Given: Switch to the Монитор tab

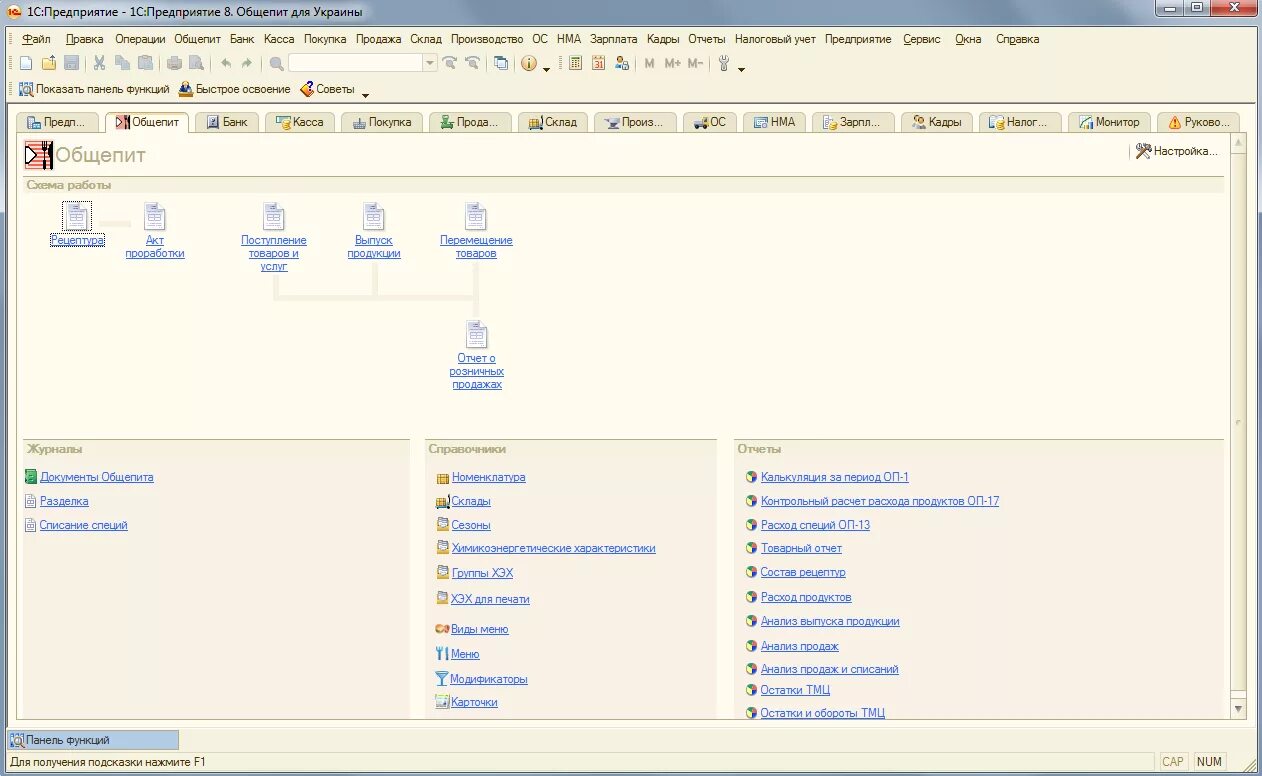Looking at the screenshot, I should point(1109,122).
